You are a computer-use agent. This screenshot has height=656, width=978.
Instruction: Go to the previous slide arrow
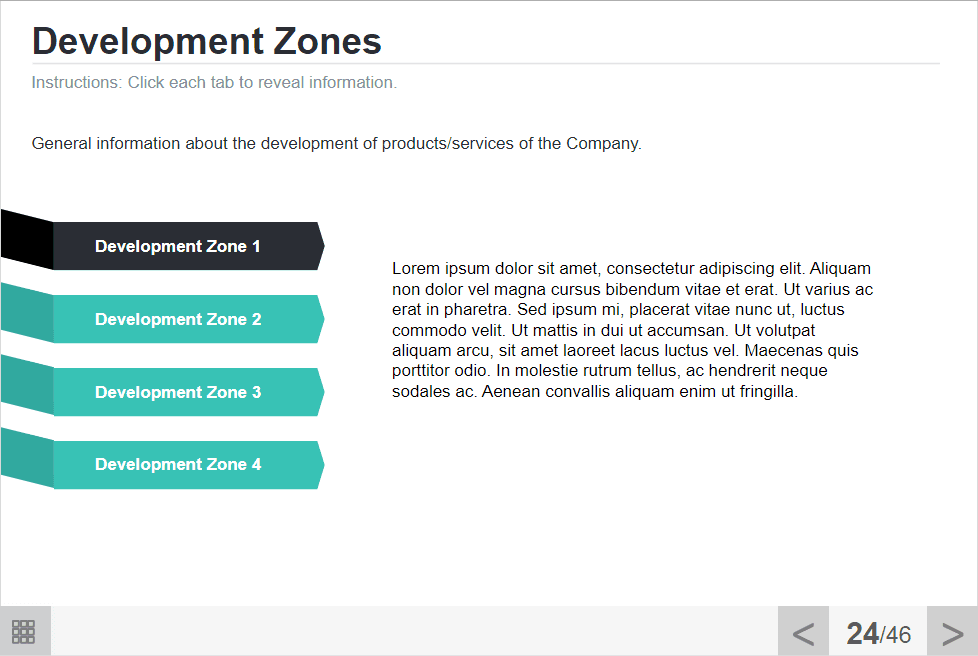(x=803, y=632)
